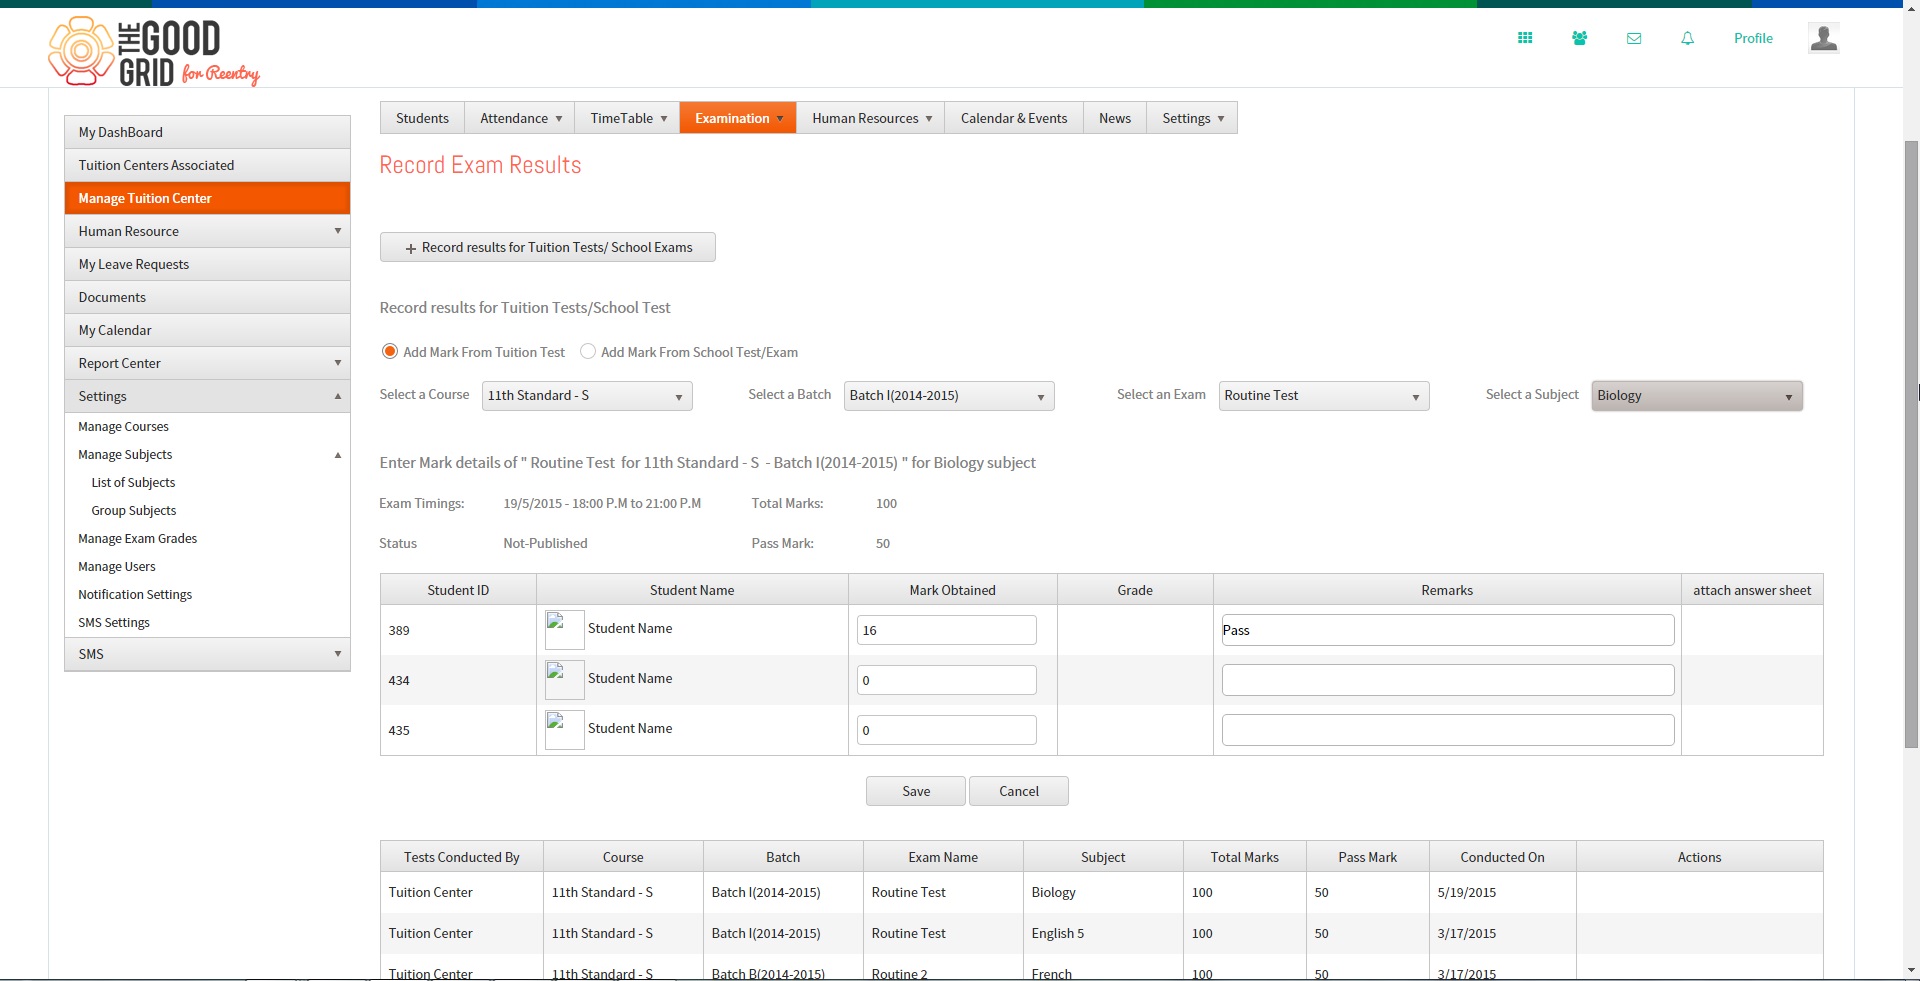The height and width of the screenshot is (981, 1920).
Task: Click remarks field containing Pass
Action: click(x=1448, y=630)
